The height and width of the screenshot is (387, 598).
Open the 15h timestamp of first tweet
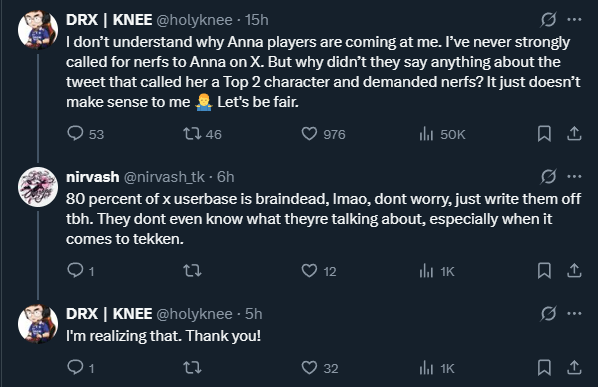pos(257,20)
